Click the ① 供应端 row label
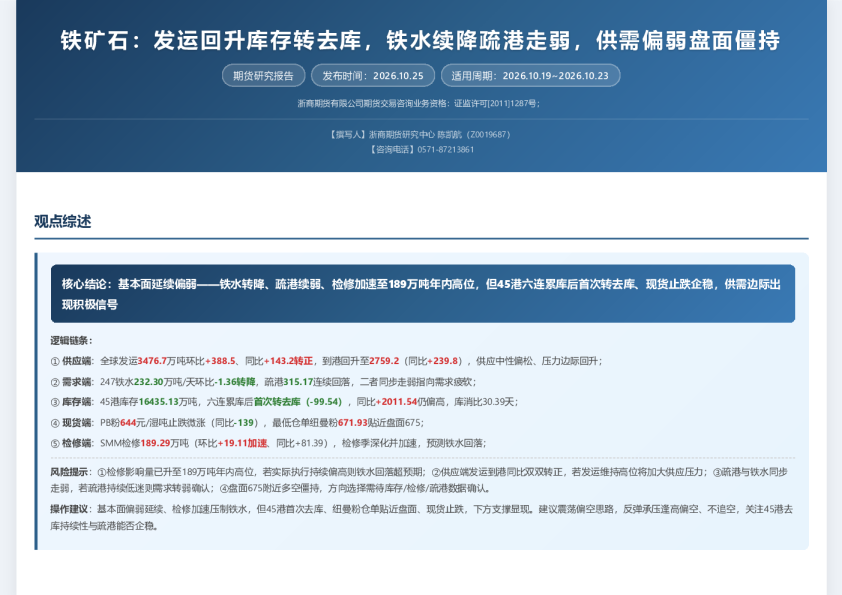This screenshot has width=842, height=595. [72, 361]
